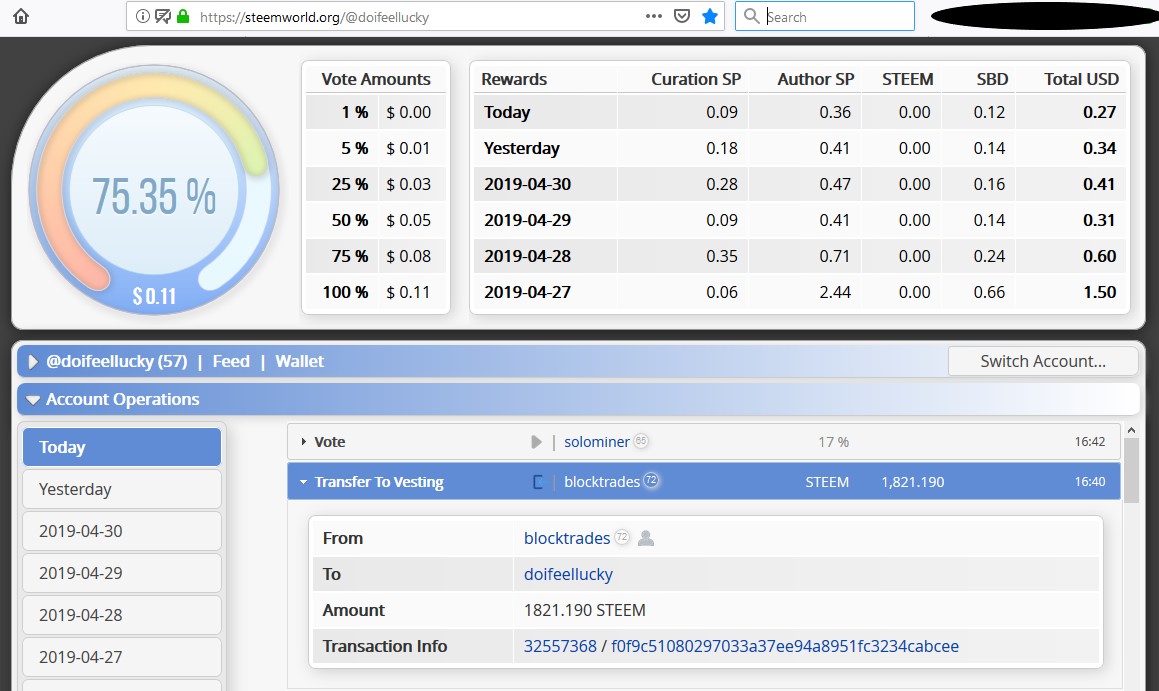
Task: Expand the @doifeellucky account panel
Action: click(x=33, y=362)
